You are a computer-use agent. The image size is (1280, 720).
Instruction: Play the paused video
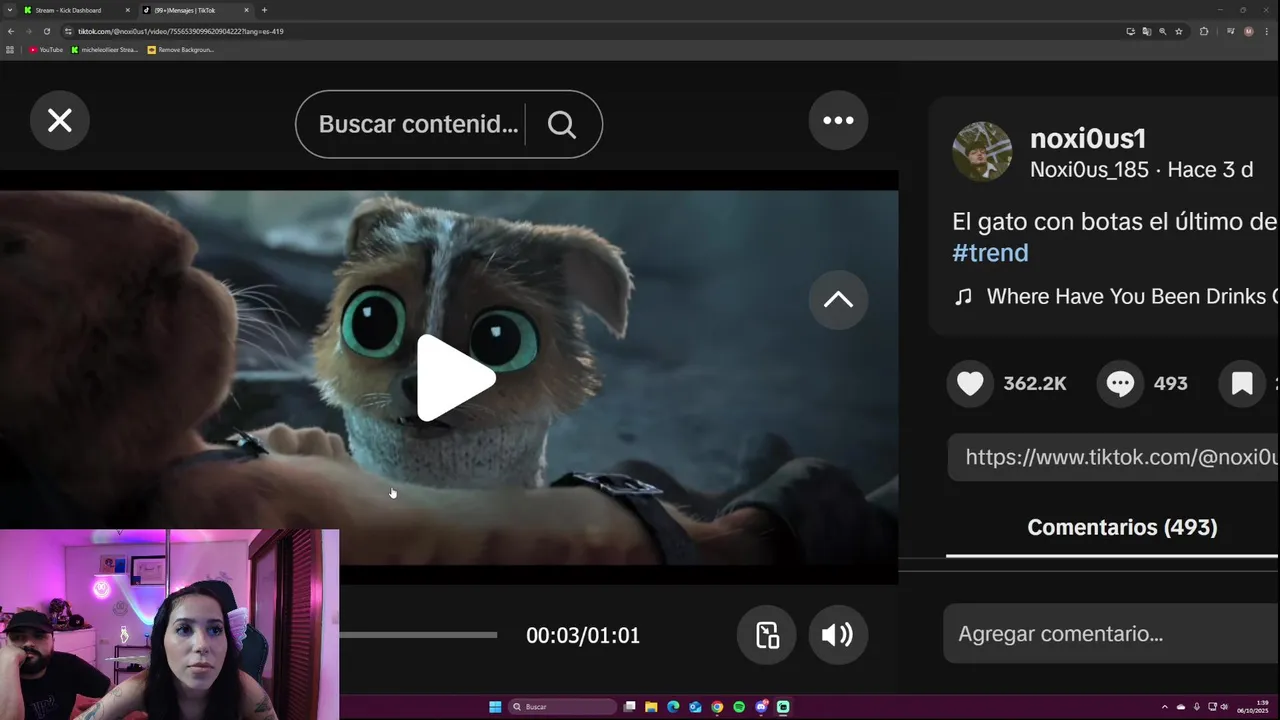tap(455, 378)
